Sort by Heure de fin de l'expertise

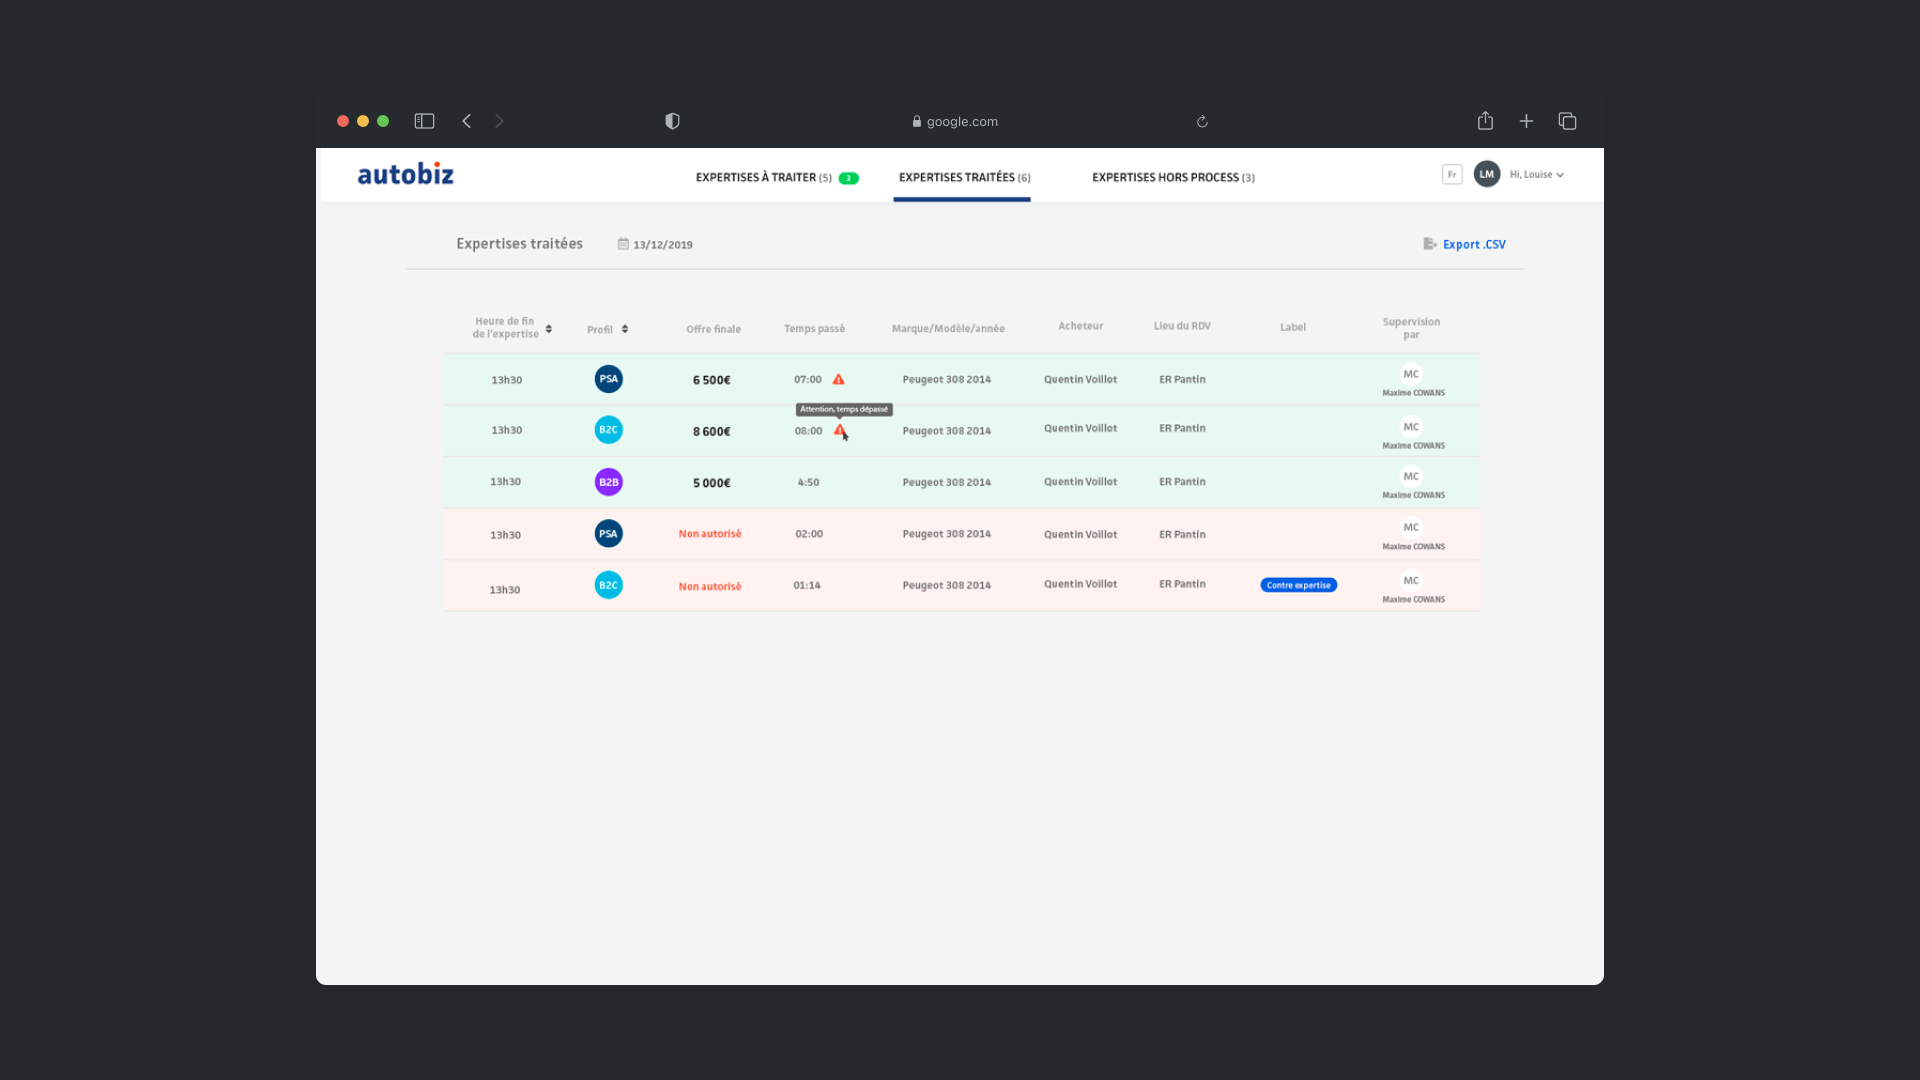(549, 328)
